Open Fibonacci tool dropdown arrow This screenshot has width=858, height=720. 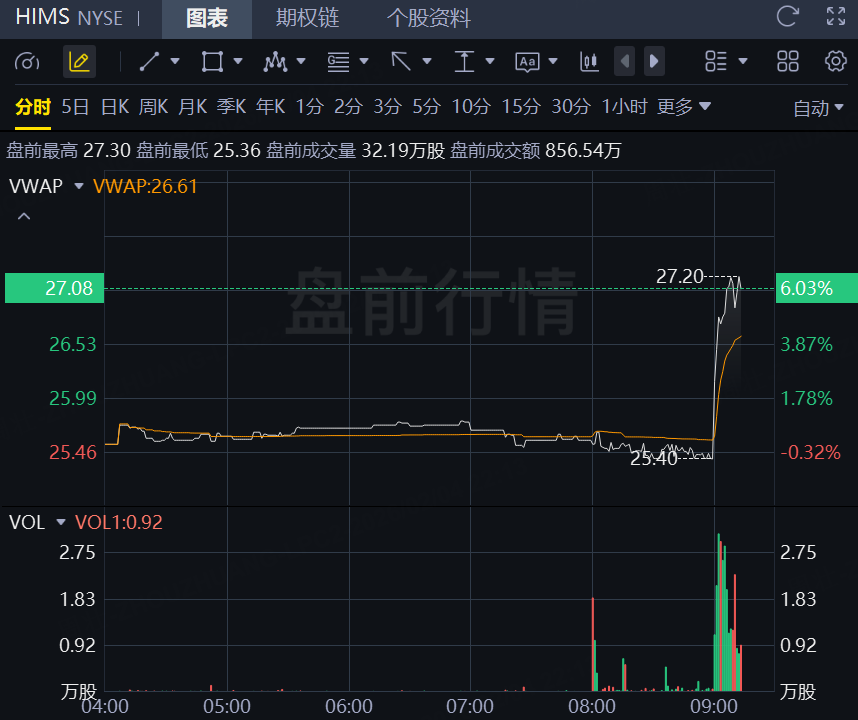point(364,61)
